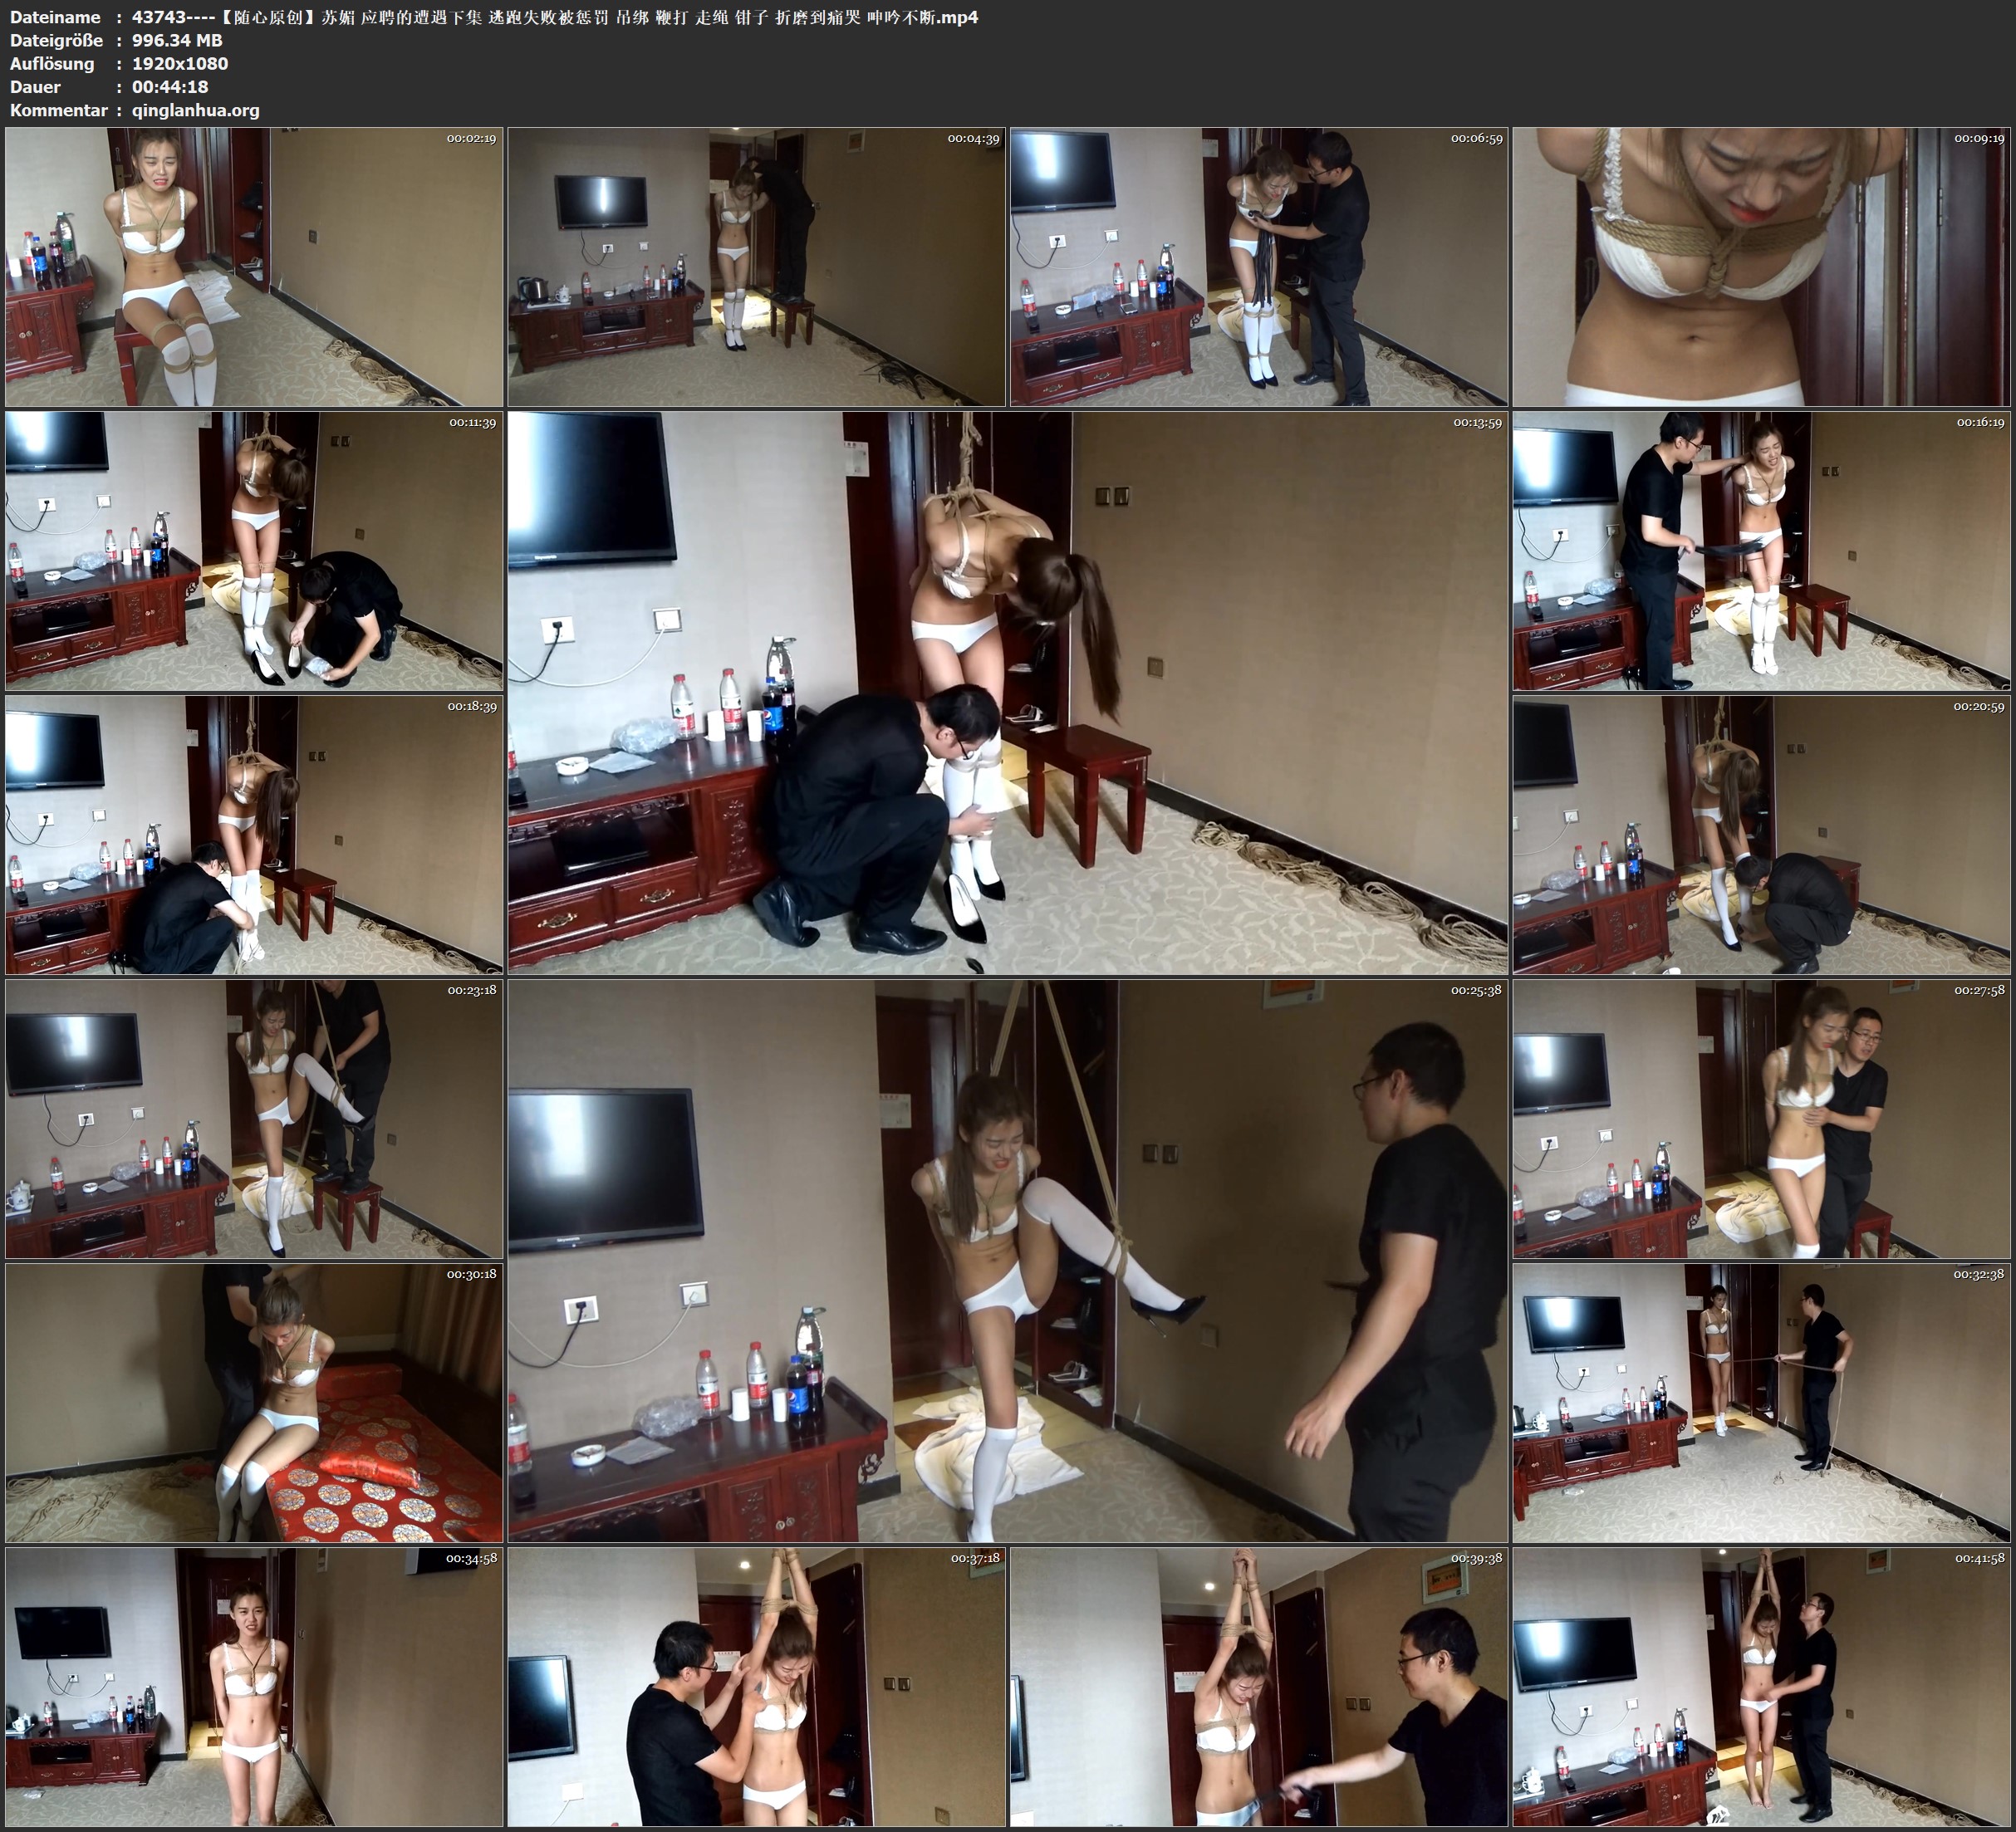Click the thumbnail at 00:20:59
The height and width of the screenshot is (1832, 2016).
pos(1761,835)
